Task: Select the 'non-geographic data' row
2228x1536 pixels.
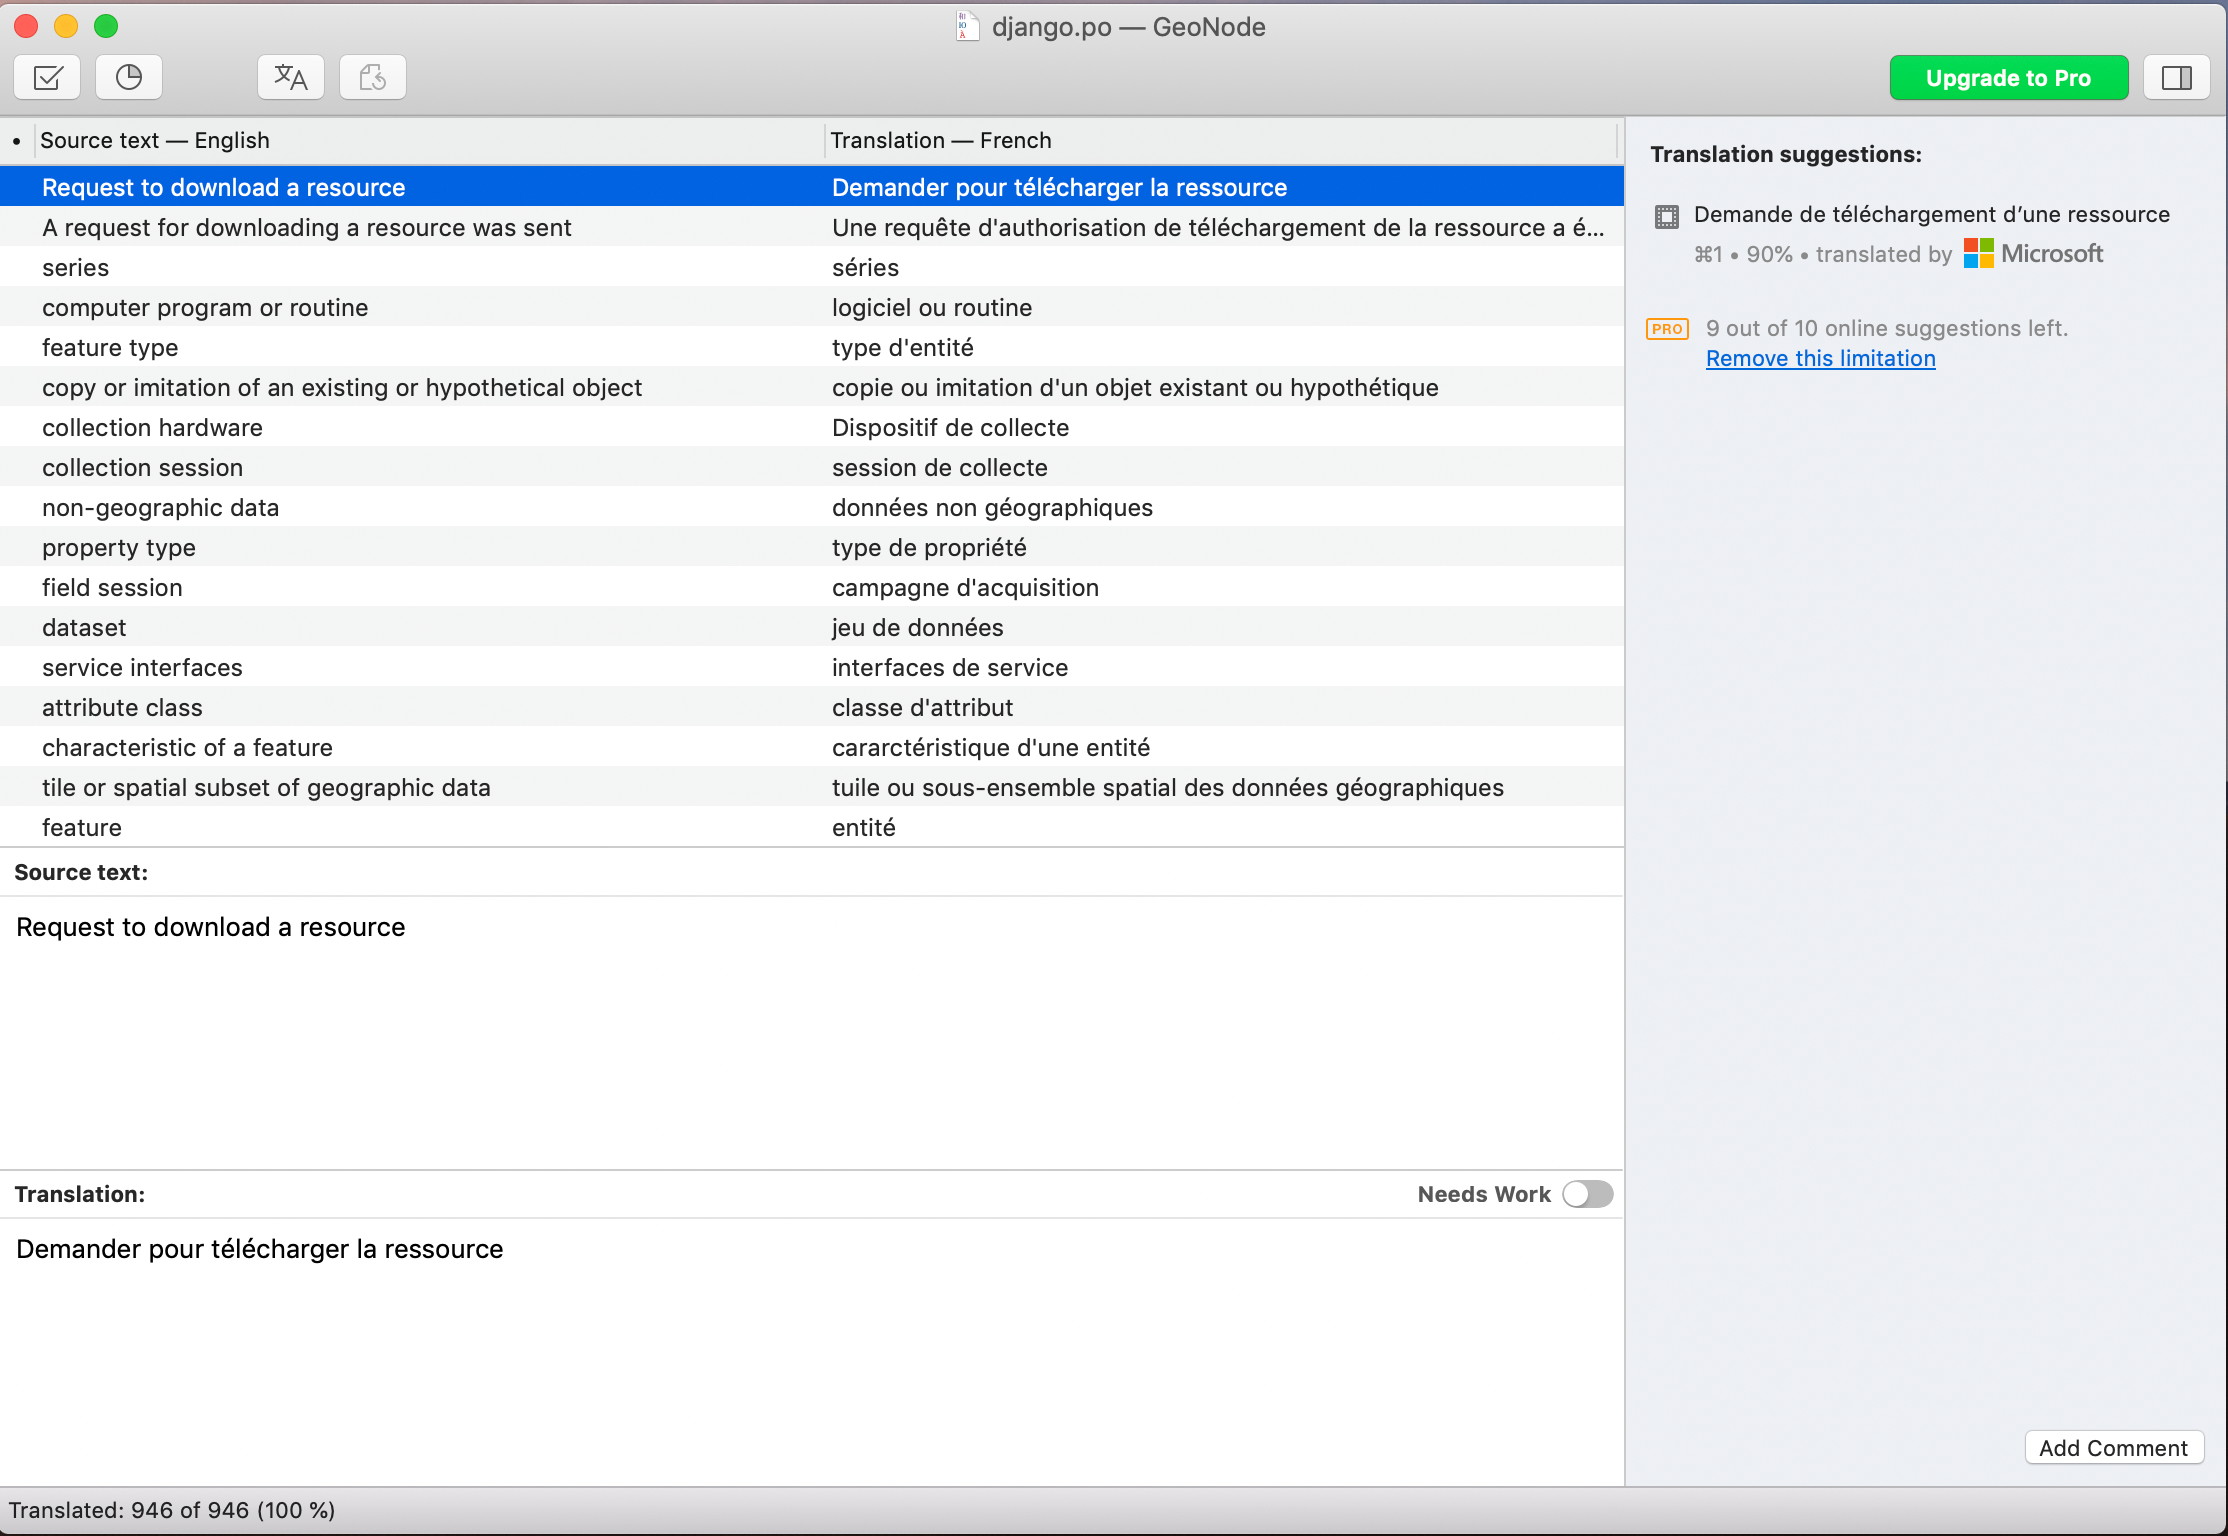Action: [811, 507]
